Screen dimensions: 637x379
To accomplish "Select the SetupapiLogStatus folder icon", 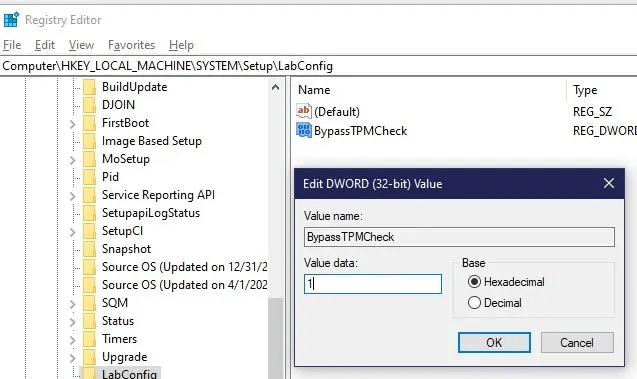I will click(x=89, y=213).
